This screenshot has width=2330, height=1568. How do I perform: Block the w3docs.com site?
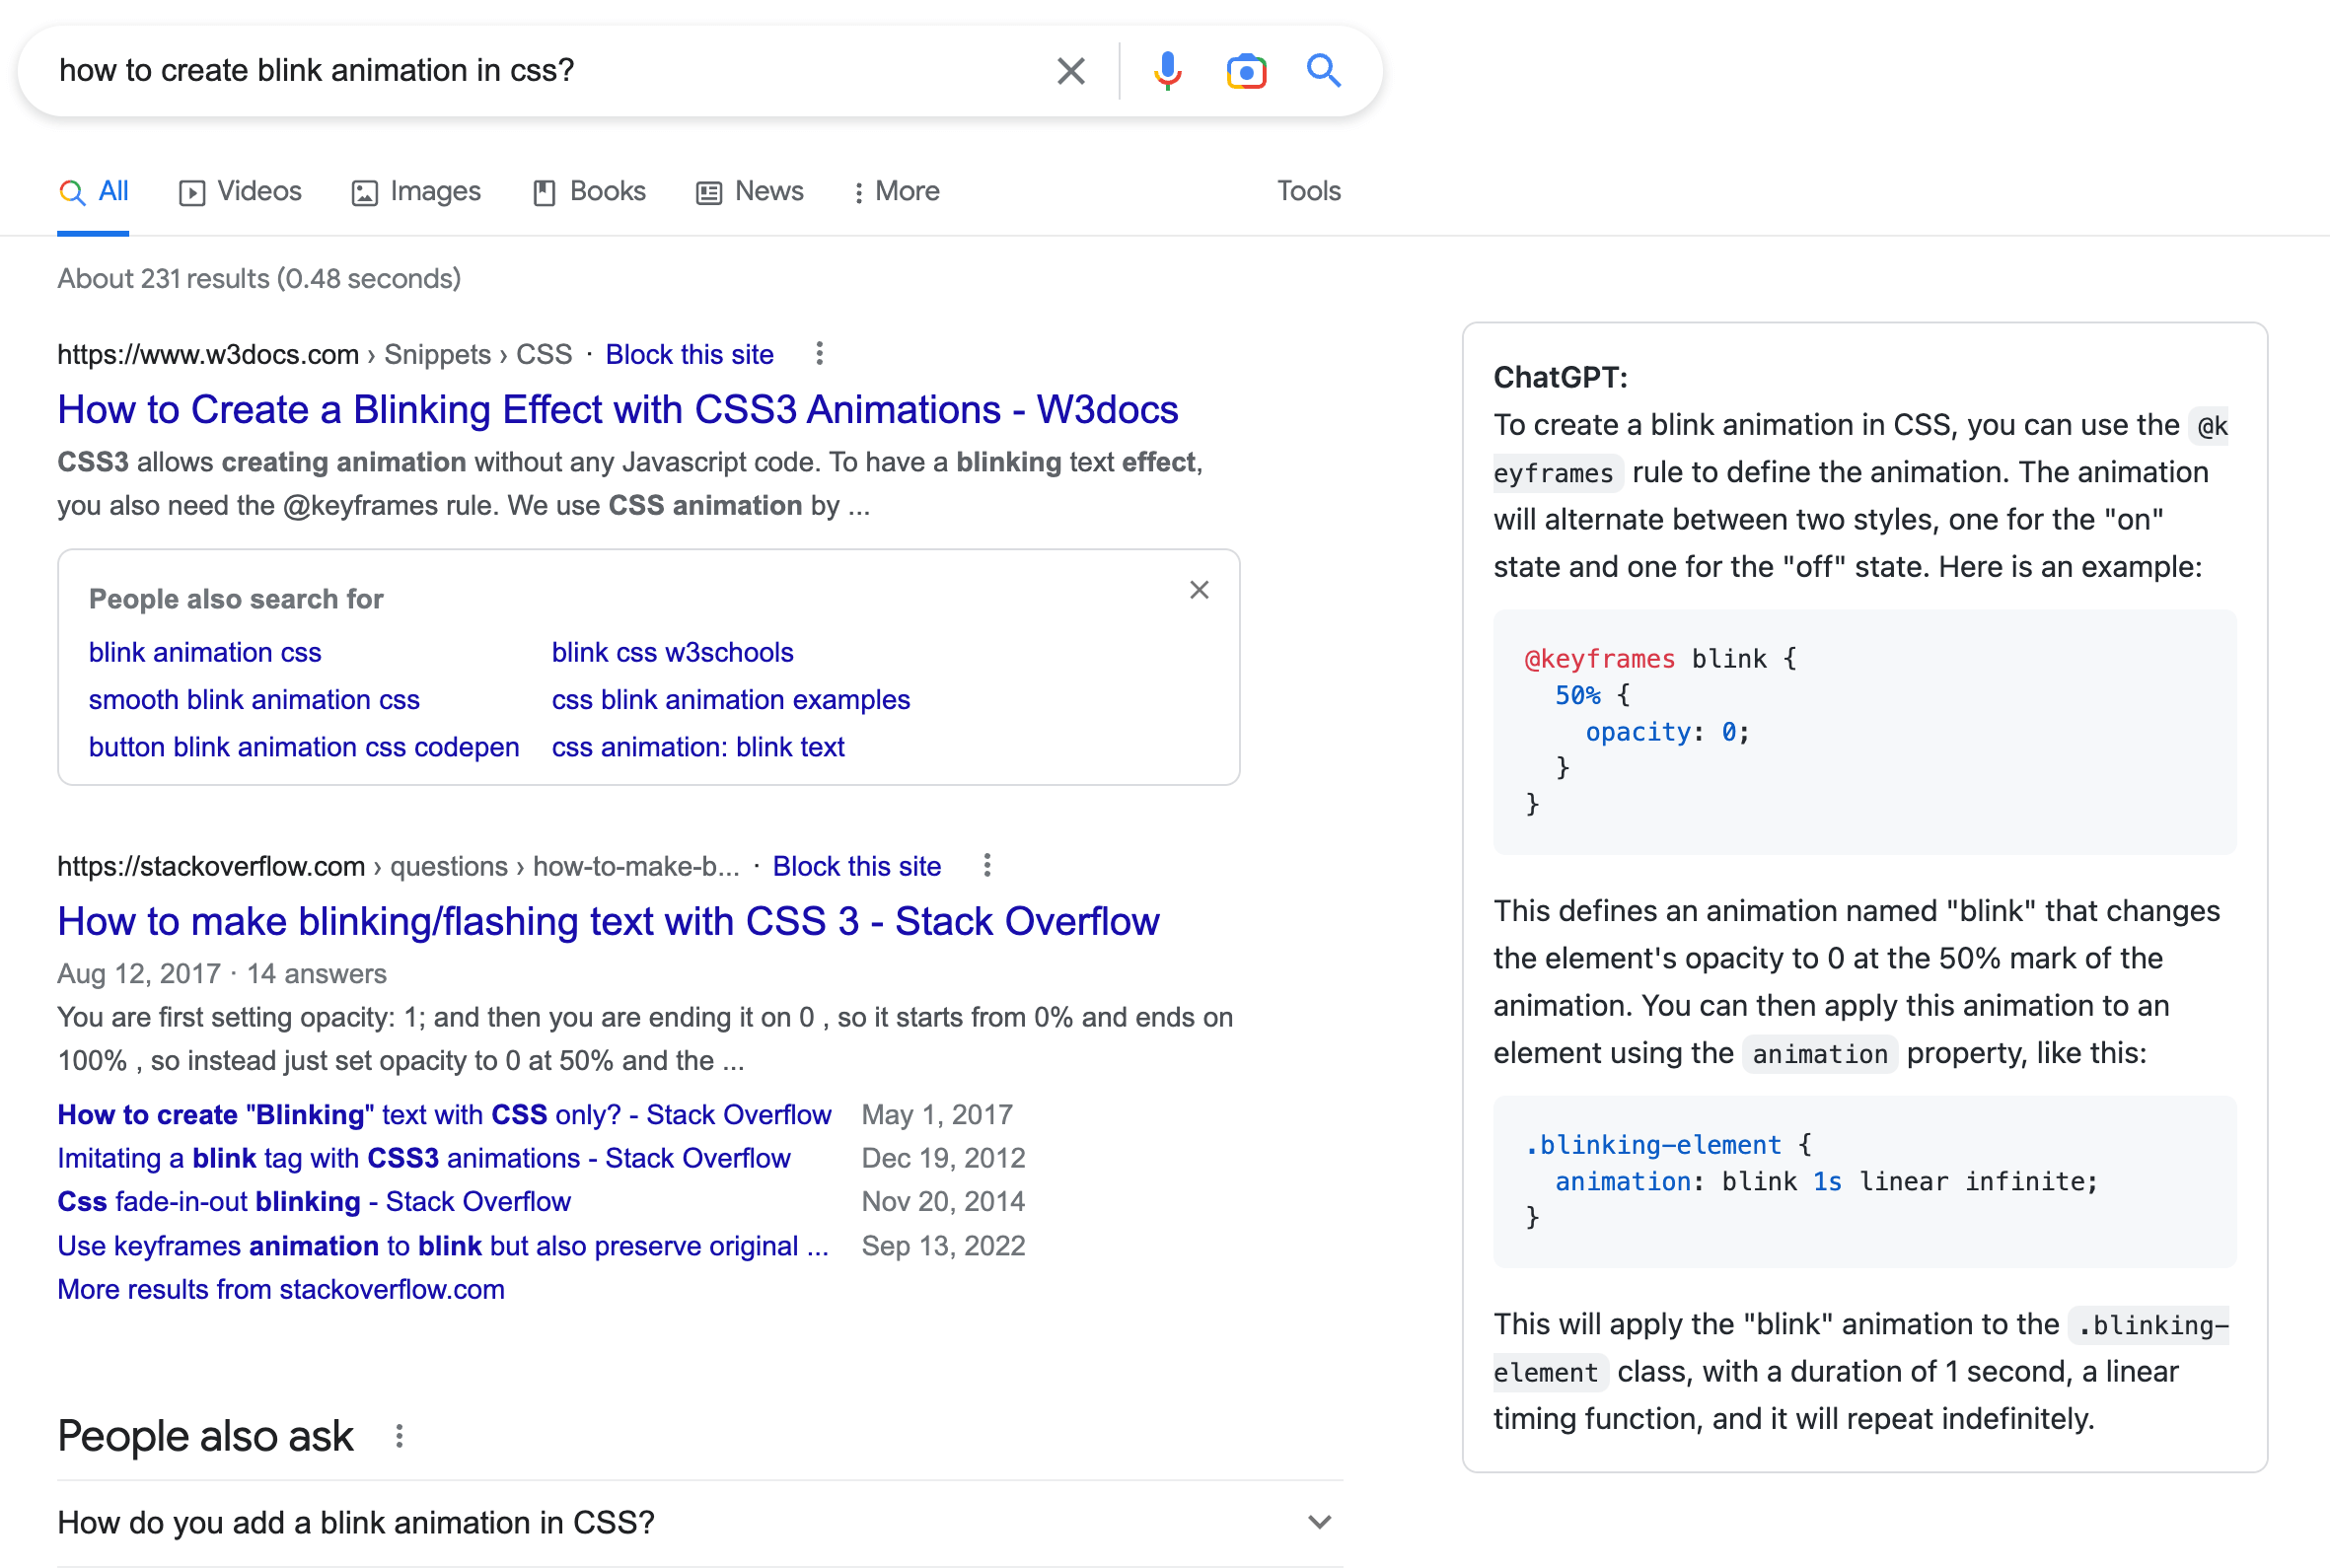coord(689,354)
